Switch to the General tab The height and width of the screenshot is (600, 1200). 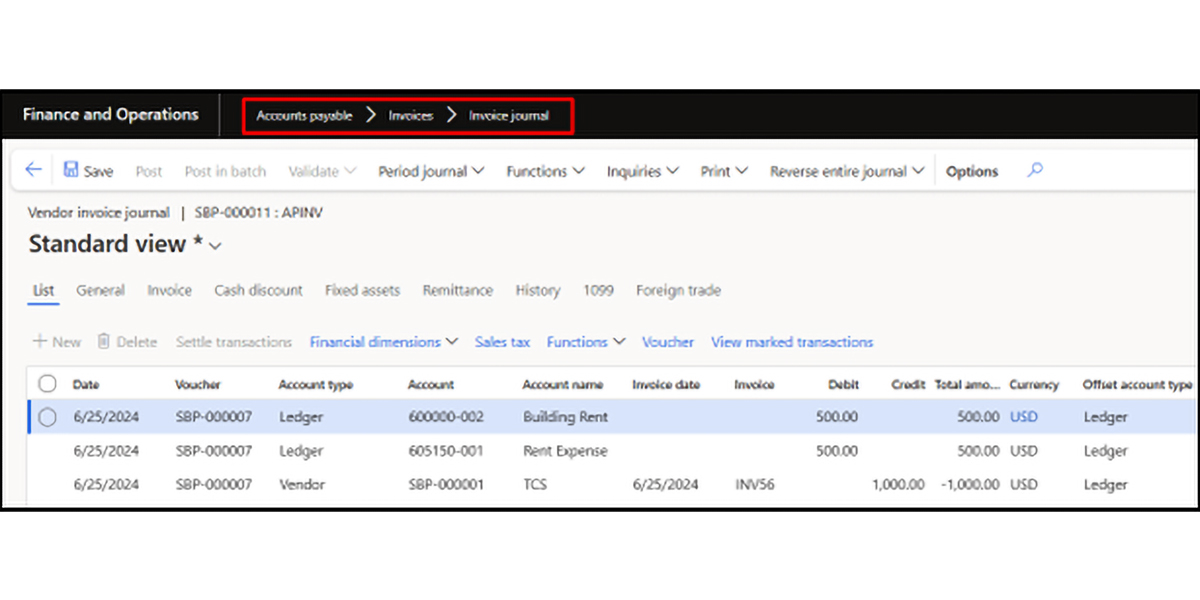point(100,290)
